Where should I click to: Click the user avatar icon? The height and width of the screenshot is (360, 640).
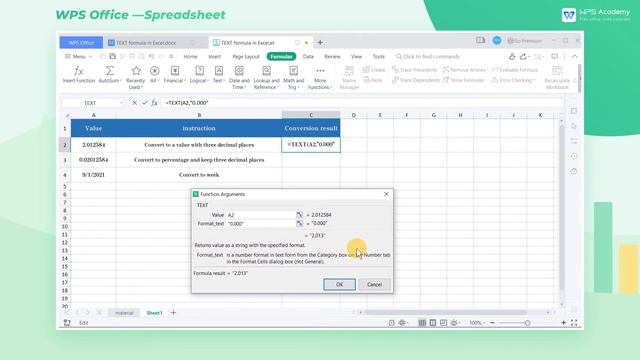[x=497, y=40]
